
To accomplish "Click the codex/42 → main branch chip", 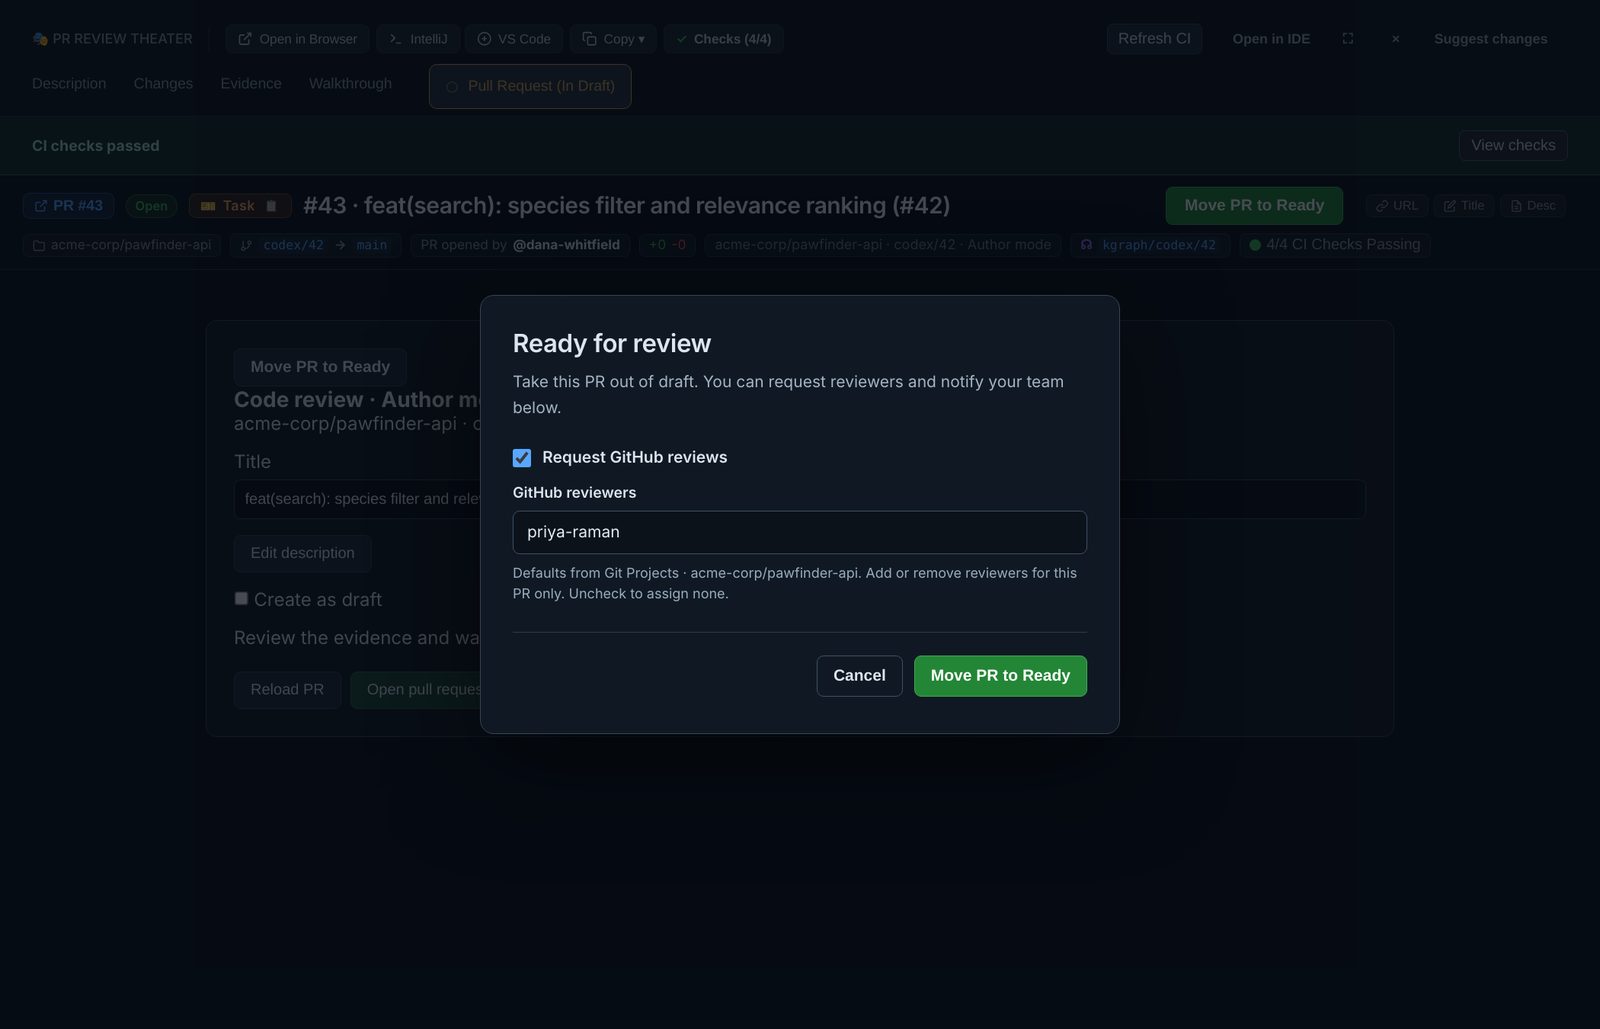I will [x=315, y=245].
